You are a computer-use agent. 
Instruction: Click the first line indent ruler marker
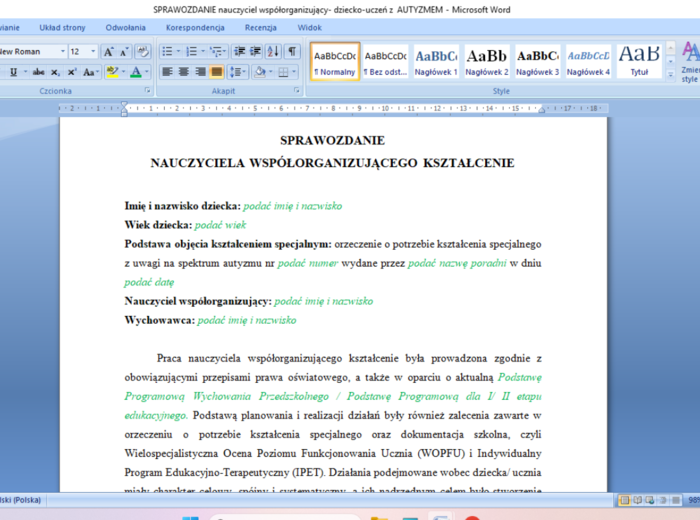(124, 105)
